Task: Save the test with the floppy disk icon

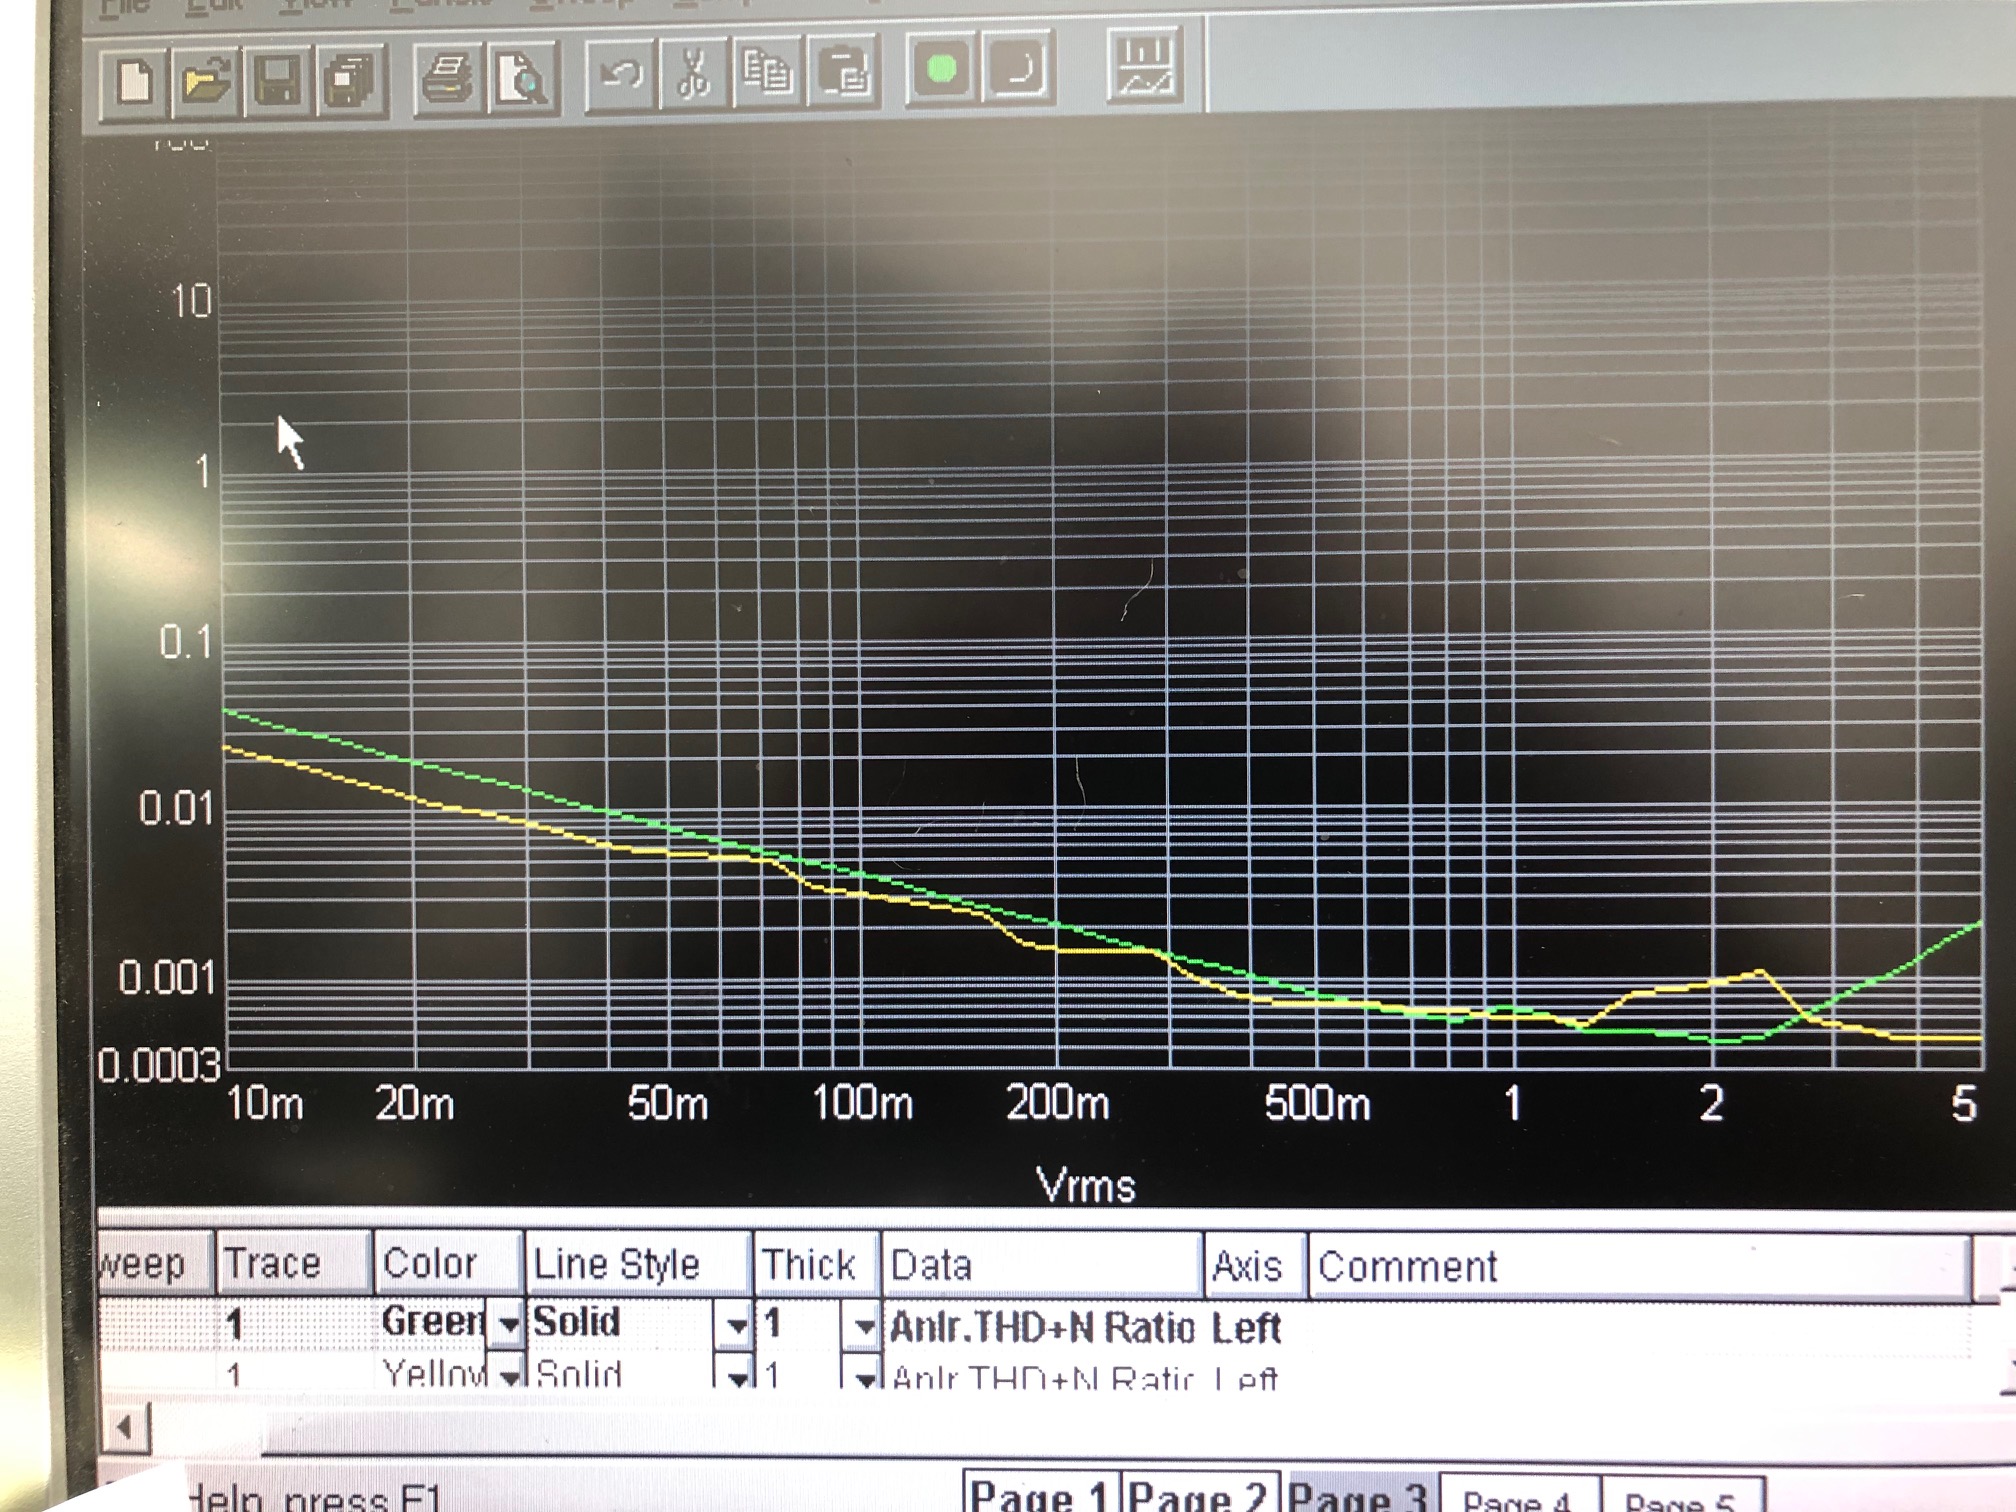Action: [x=277, y=80]
